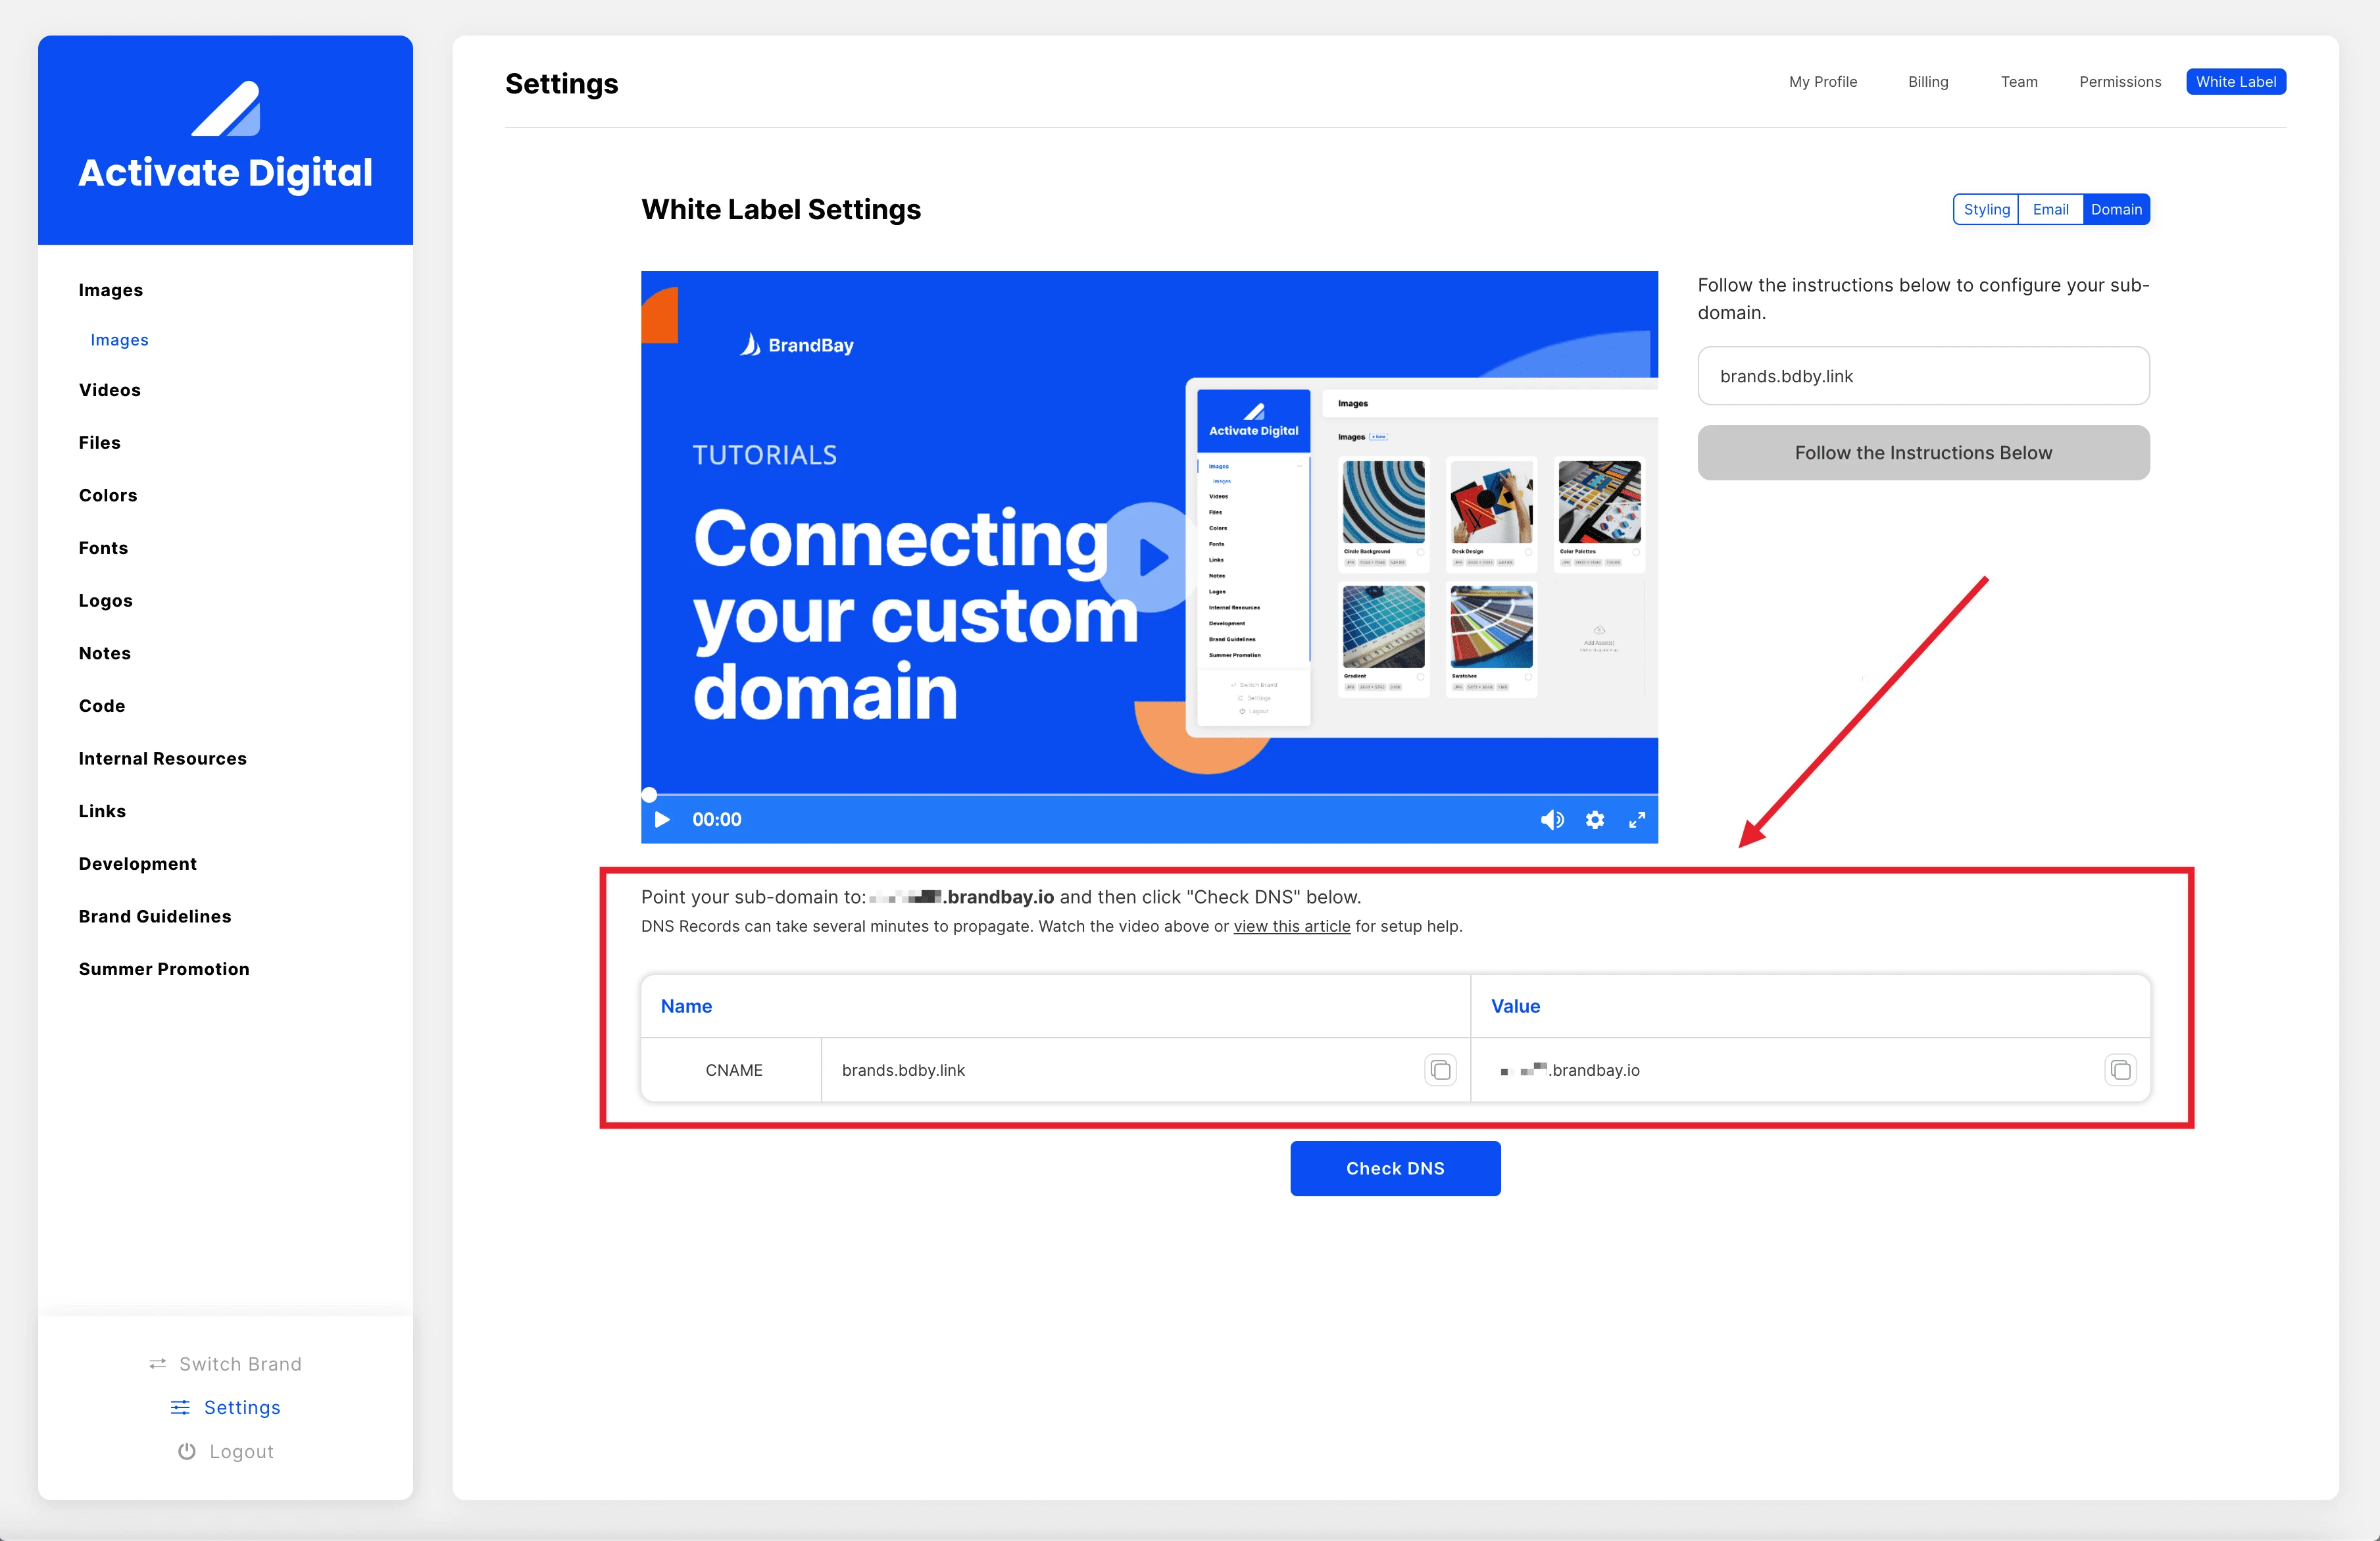2380x1541 pixels.
Task: Mute the video audio
Action: point(1553,819)
